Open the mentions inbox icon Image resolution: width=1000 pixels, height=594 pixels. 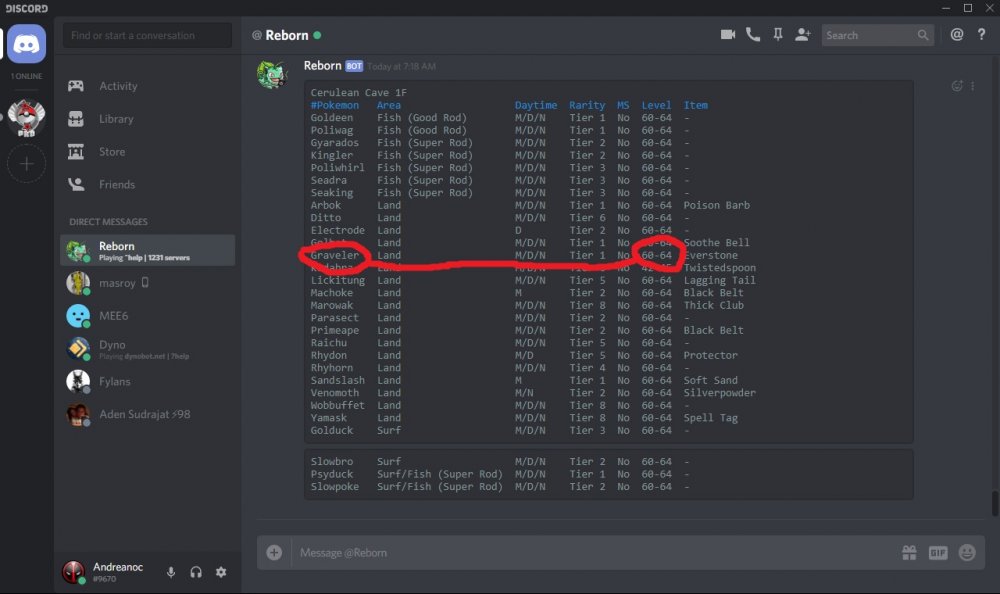957,35
